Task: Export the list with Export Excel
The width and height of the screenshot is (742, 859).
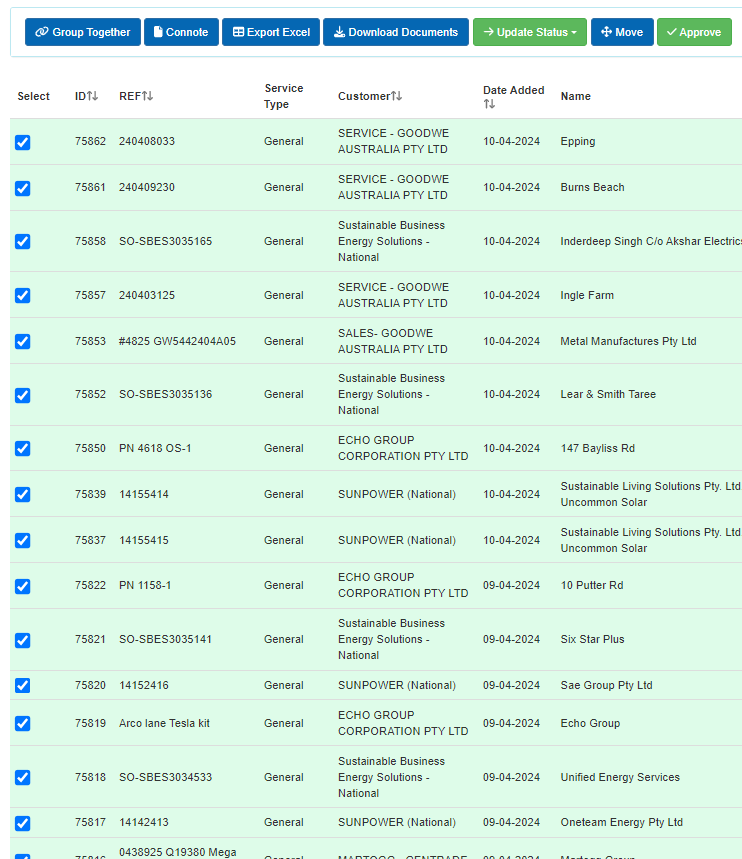Action: click(271, 32)
